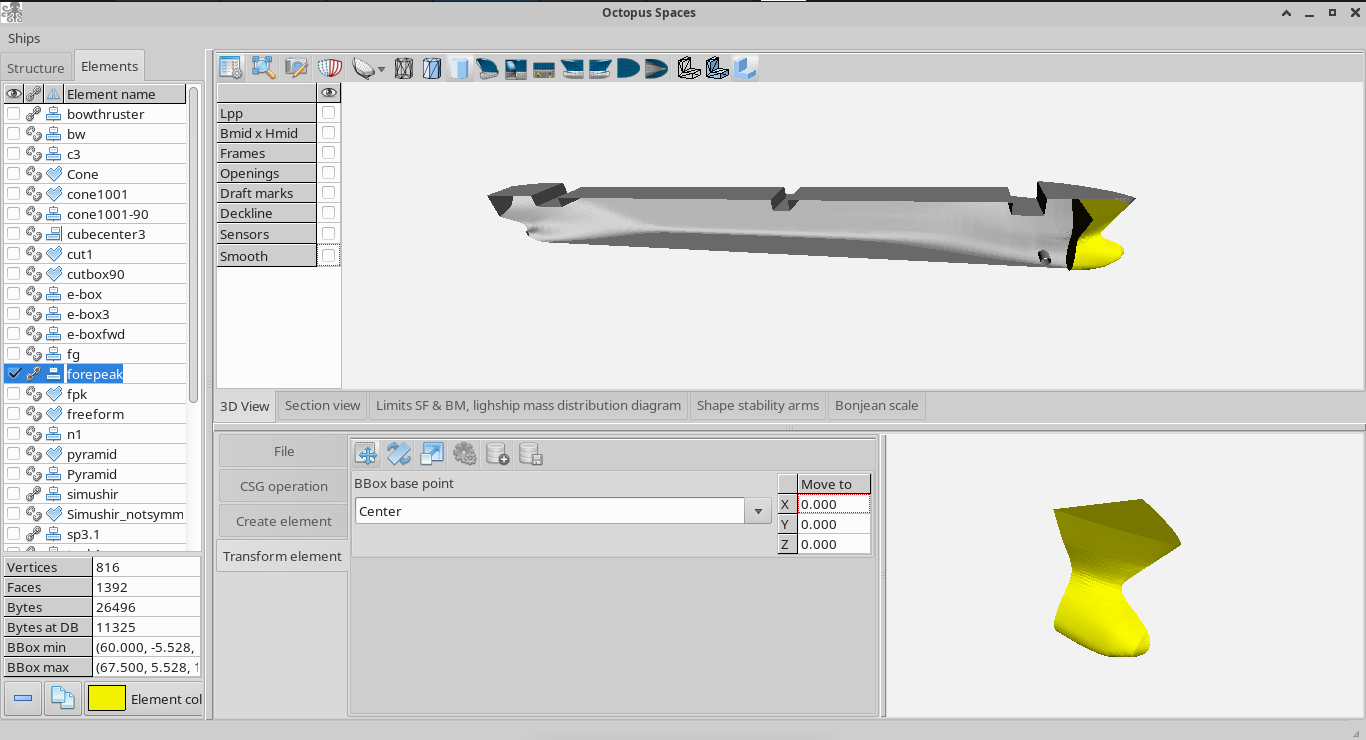Viewport: 1366px width, 740px height.
Task: Expand the hull view dropdown arrow
Action: coord(381,69)
